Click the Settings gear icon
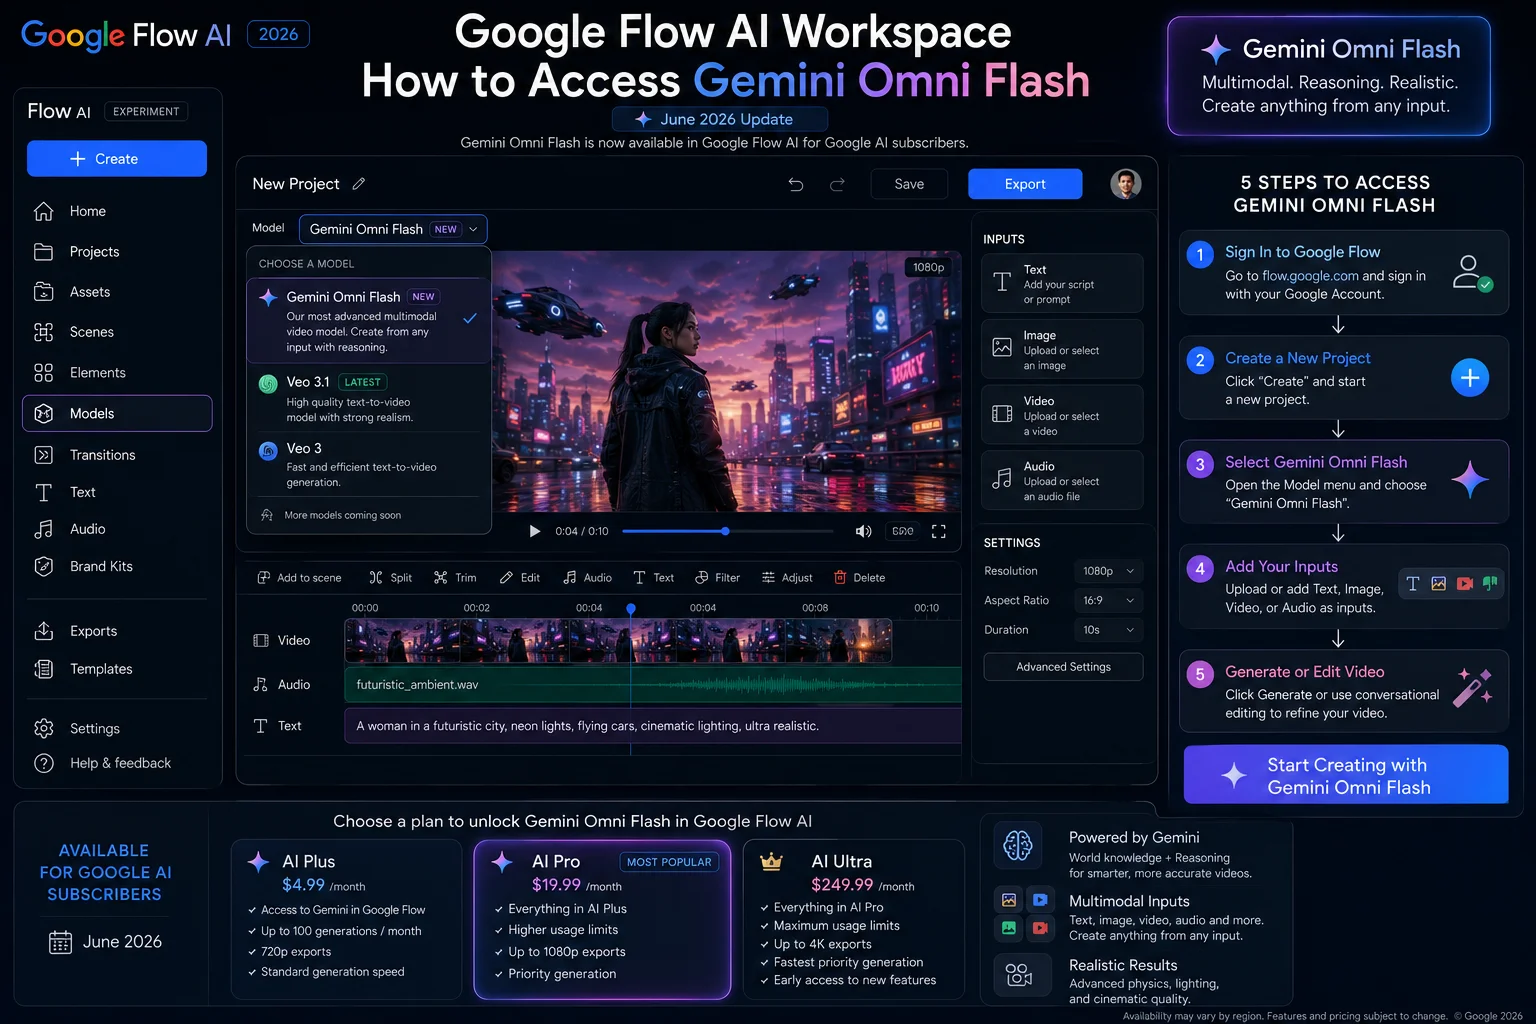 [x=44, y=728]
